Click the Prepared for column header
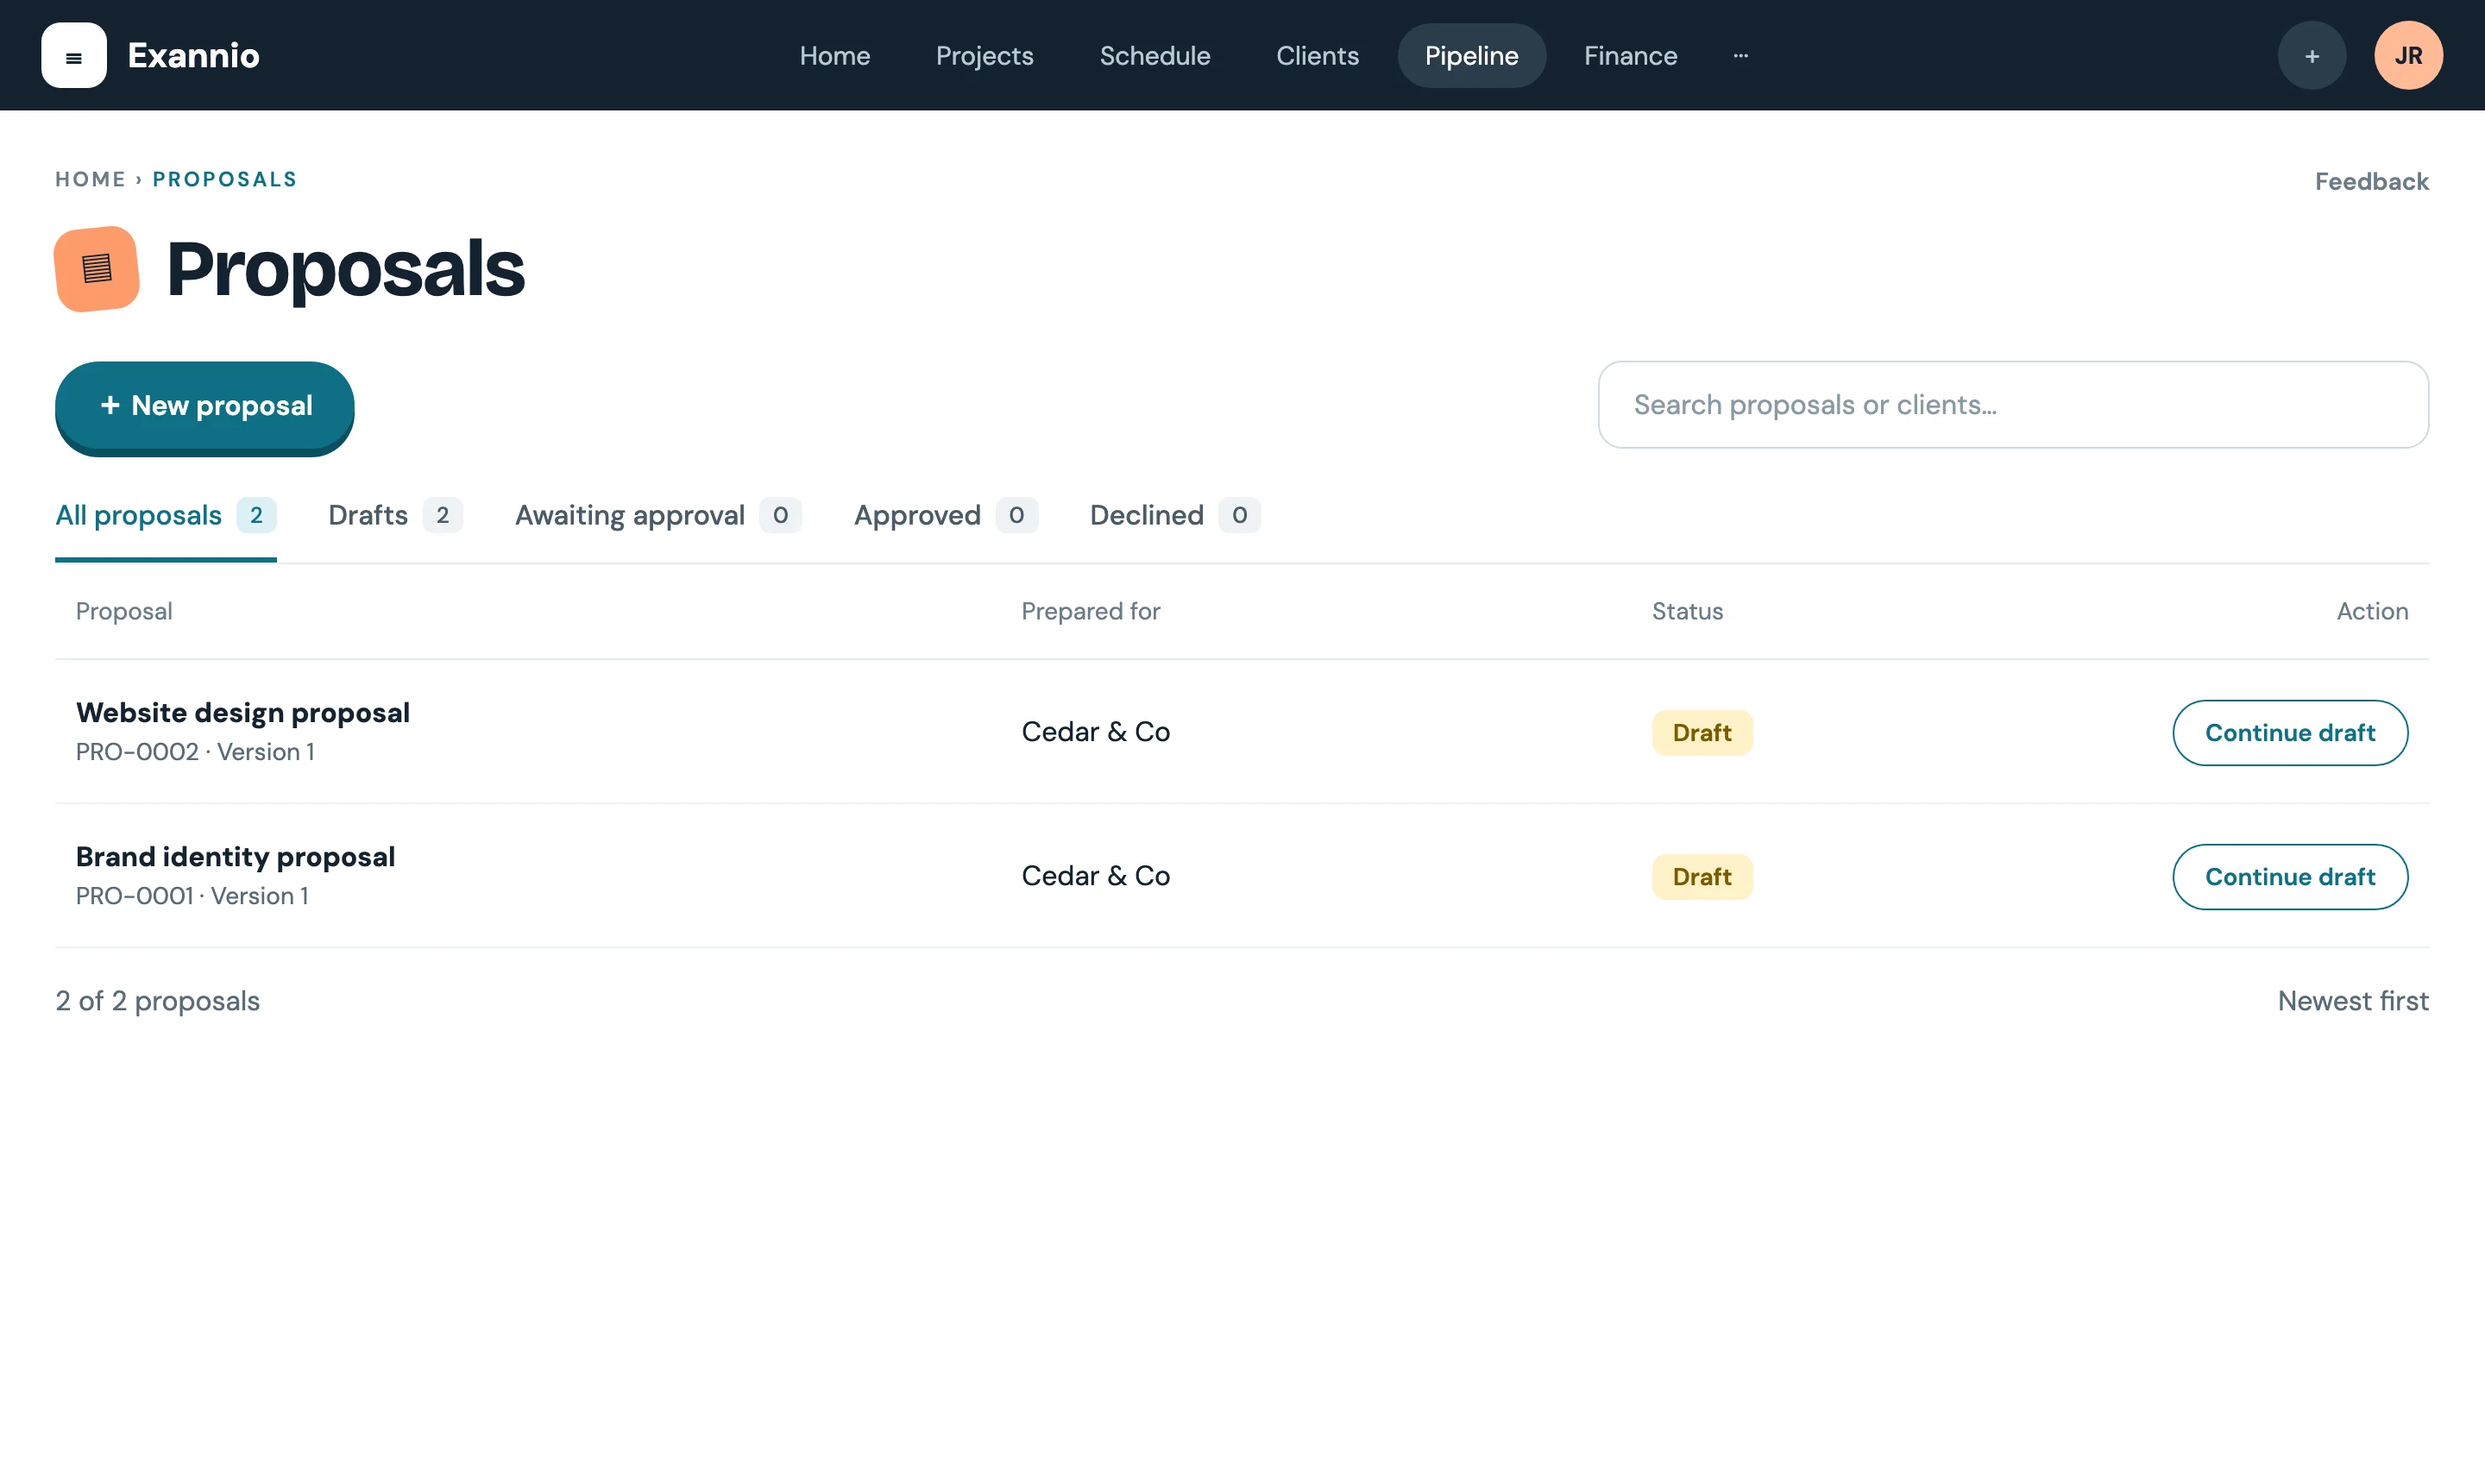The width and height of the screenshot is (2485, 1484). pyautogui.click(x=1090, y=611)
